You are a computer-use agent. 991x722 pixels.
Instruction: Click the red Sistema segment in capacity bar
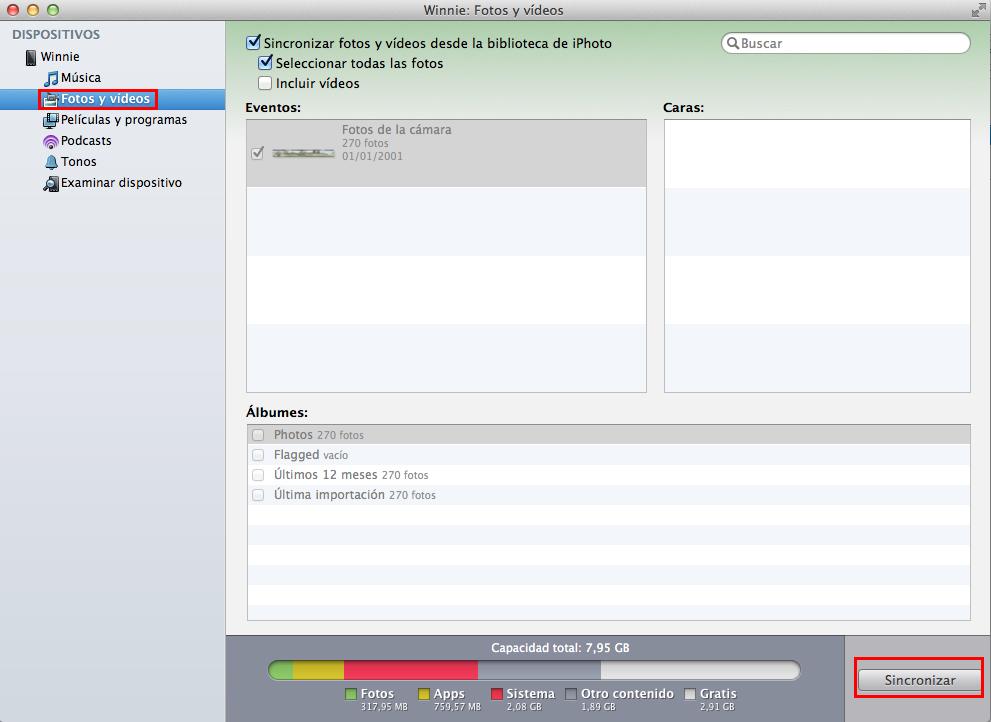[x=410, y=670]
